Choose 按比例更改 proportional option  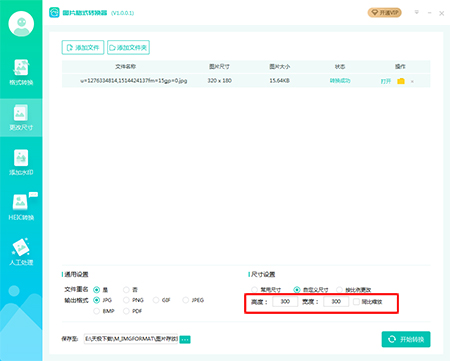pos(339,290)
